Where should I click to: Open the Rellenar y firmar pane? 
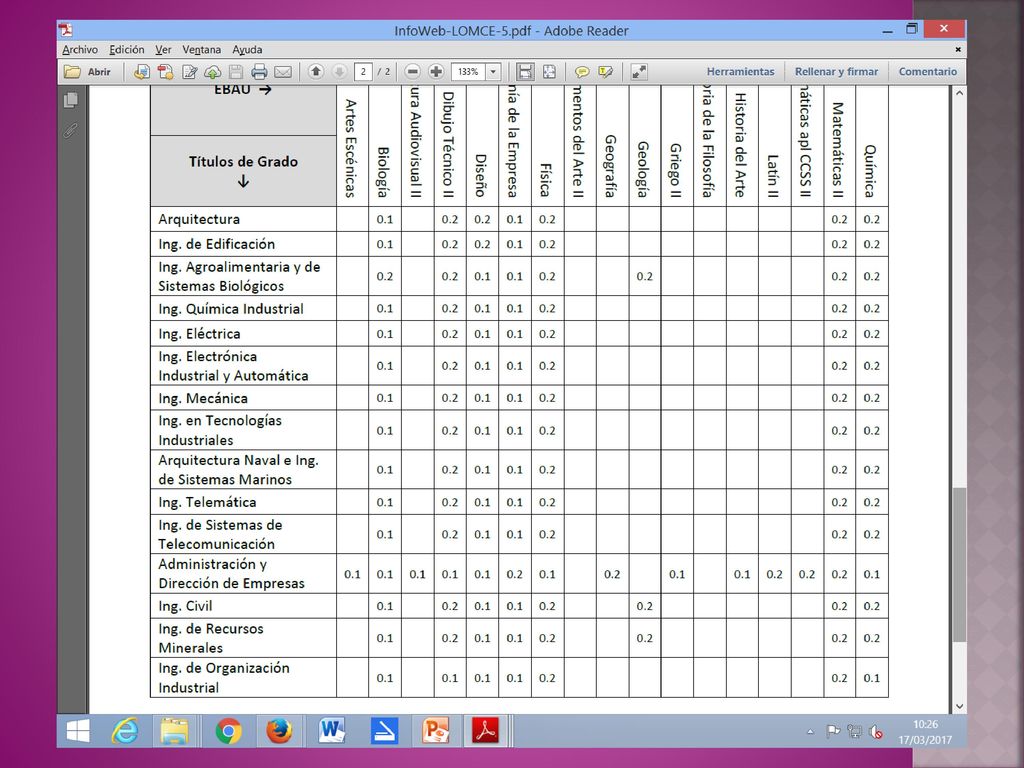point(837,72)
